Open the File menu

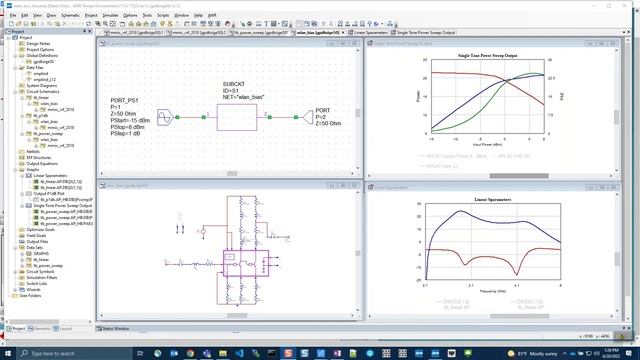[x=13, y=15]
